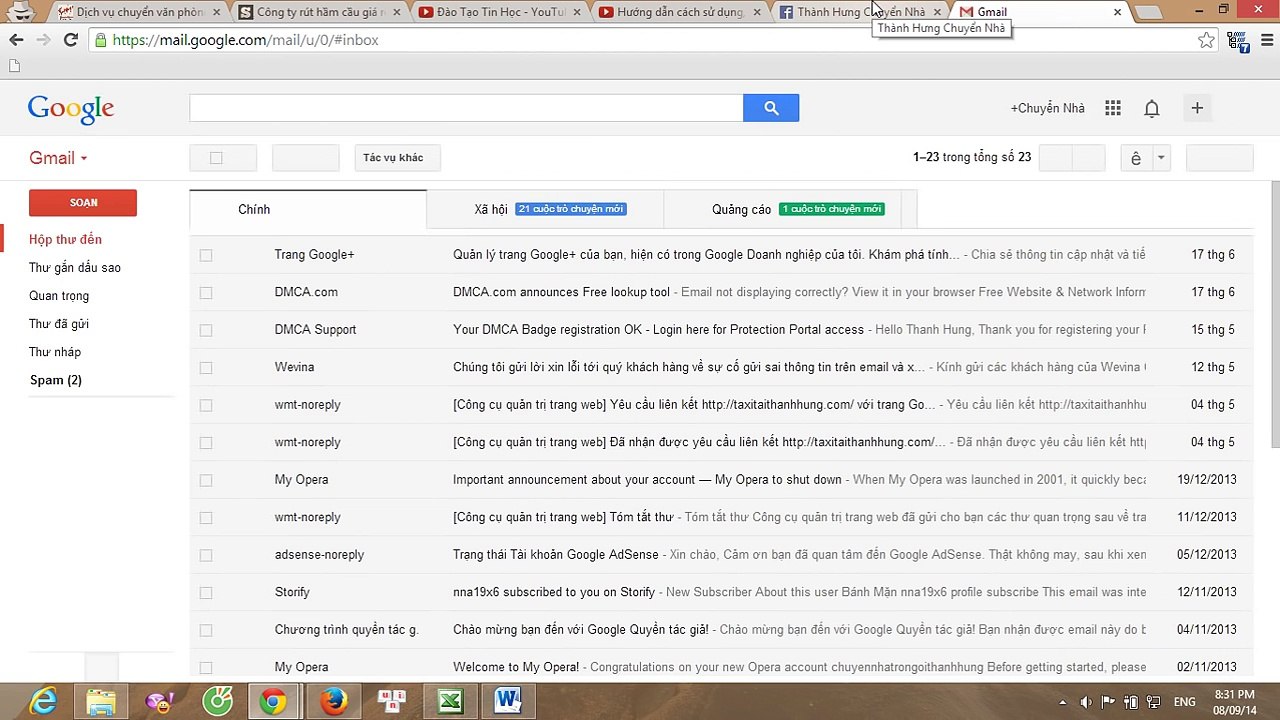Click the blue search magnifier button
The image size is (1280, 720).
(x=771, y=108)
